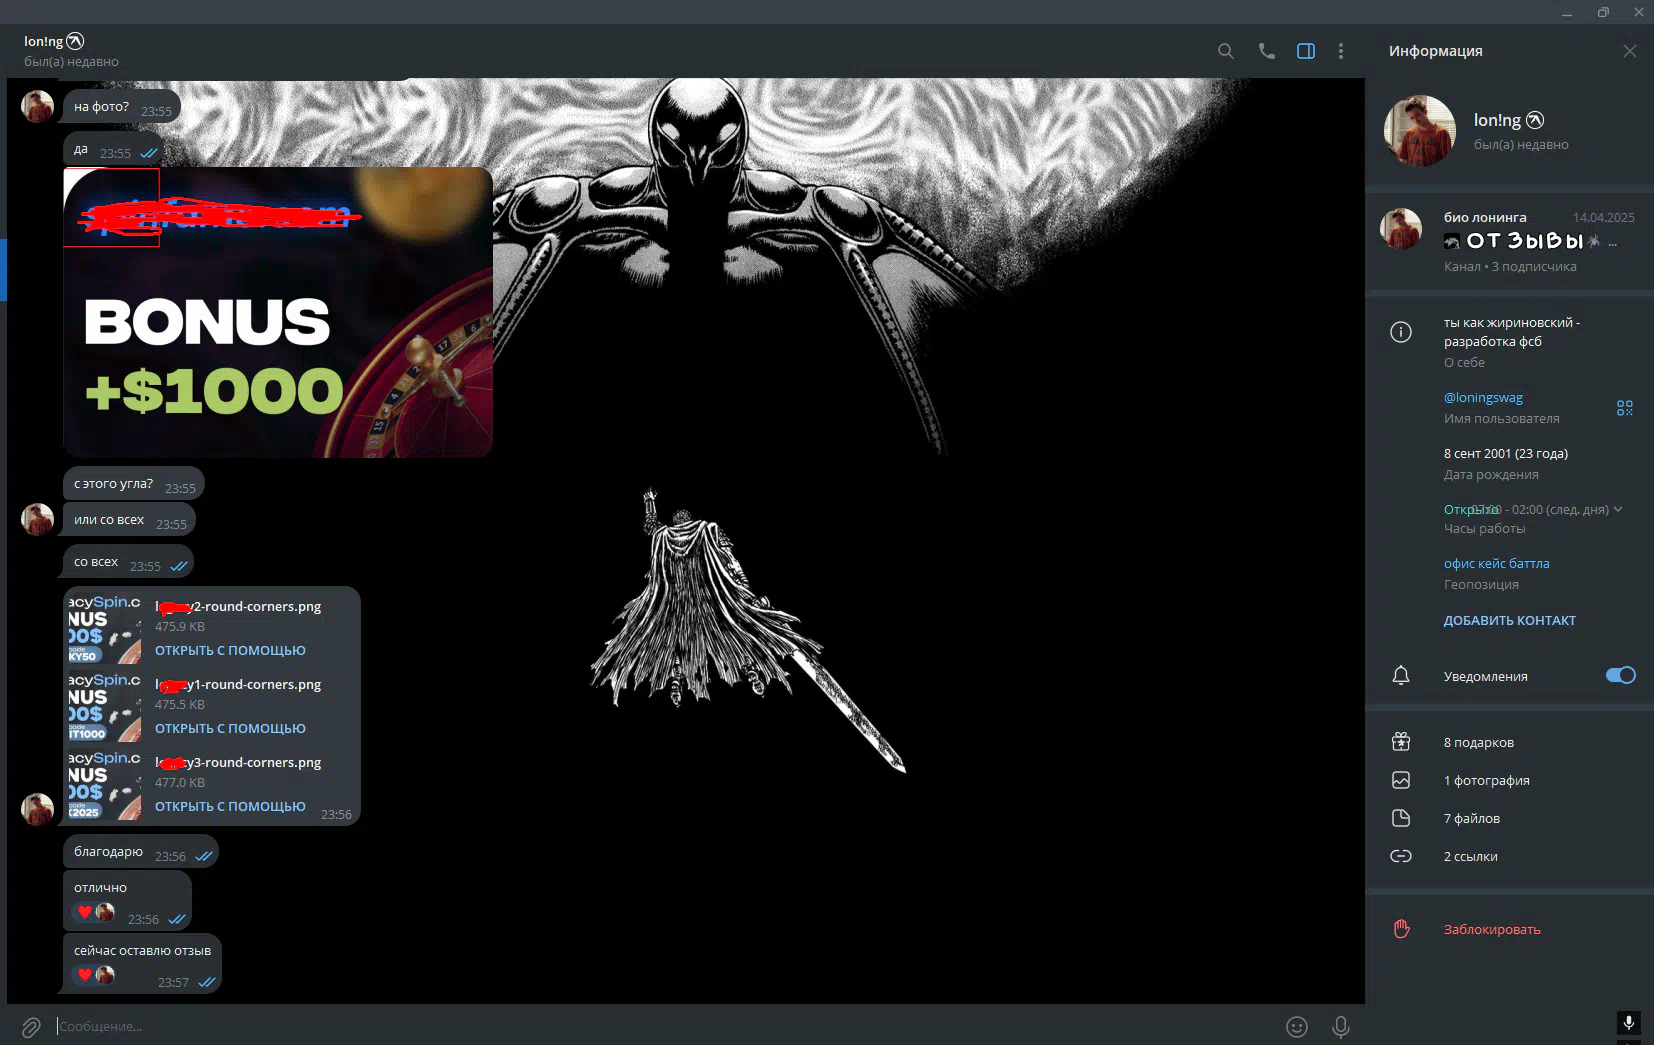The width and height of the screenshot is (1654, 1045).
Task: Click sender avatar next to или со всех
Action: pos(38,520)
